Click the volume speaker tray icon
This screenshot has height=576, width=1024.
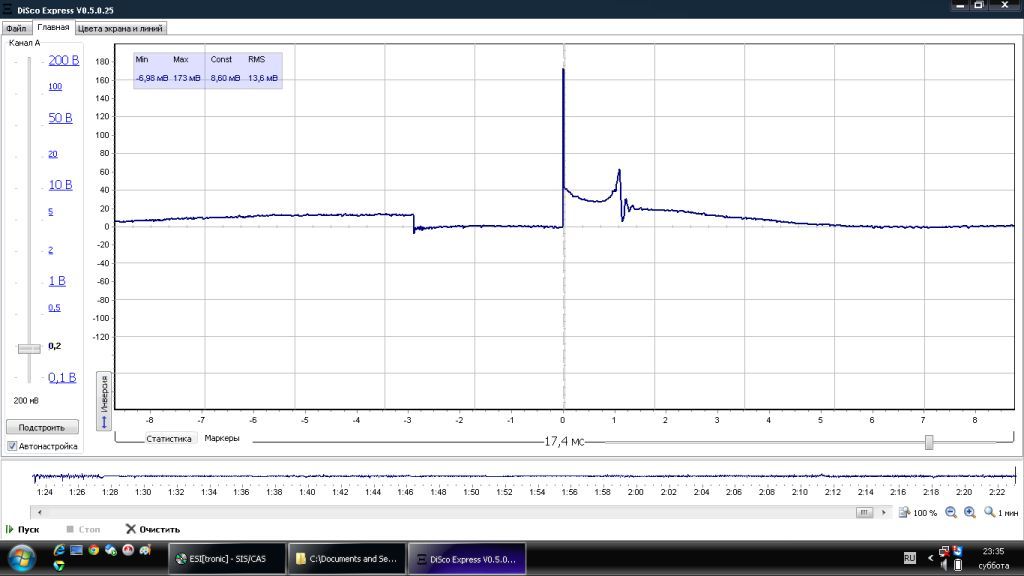click(x=943, y=565)
